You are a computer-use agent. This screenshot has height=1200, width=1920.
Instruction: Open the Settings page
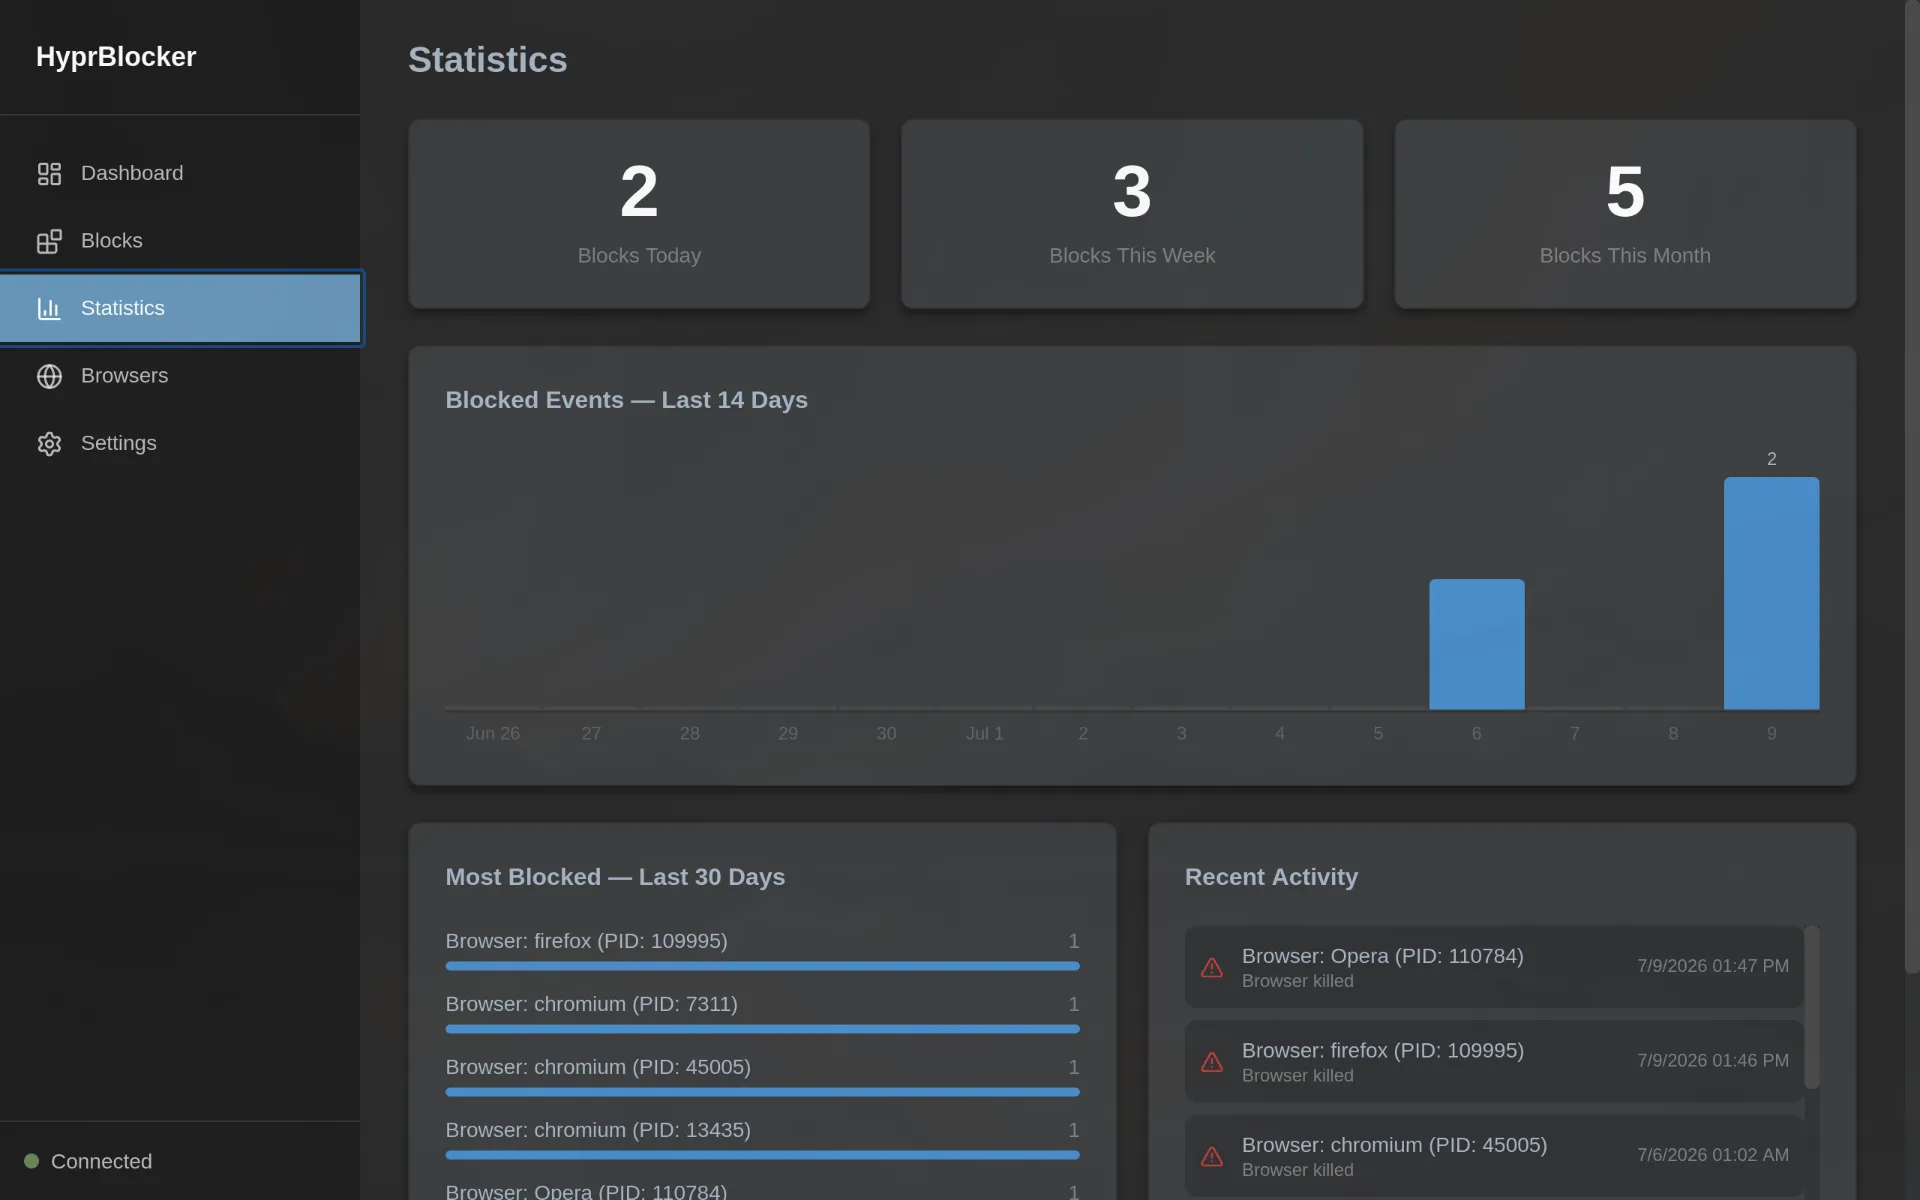[180, 443]
